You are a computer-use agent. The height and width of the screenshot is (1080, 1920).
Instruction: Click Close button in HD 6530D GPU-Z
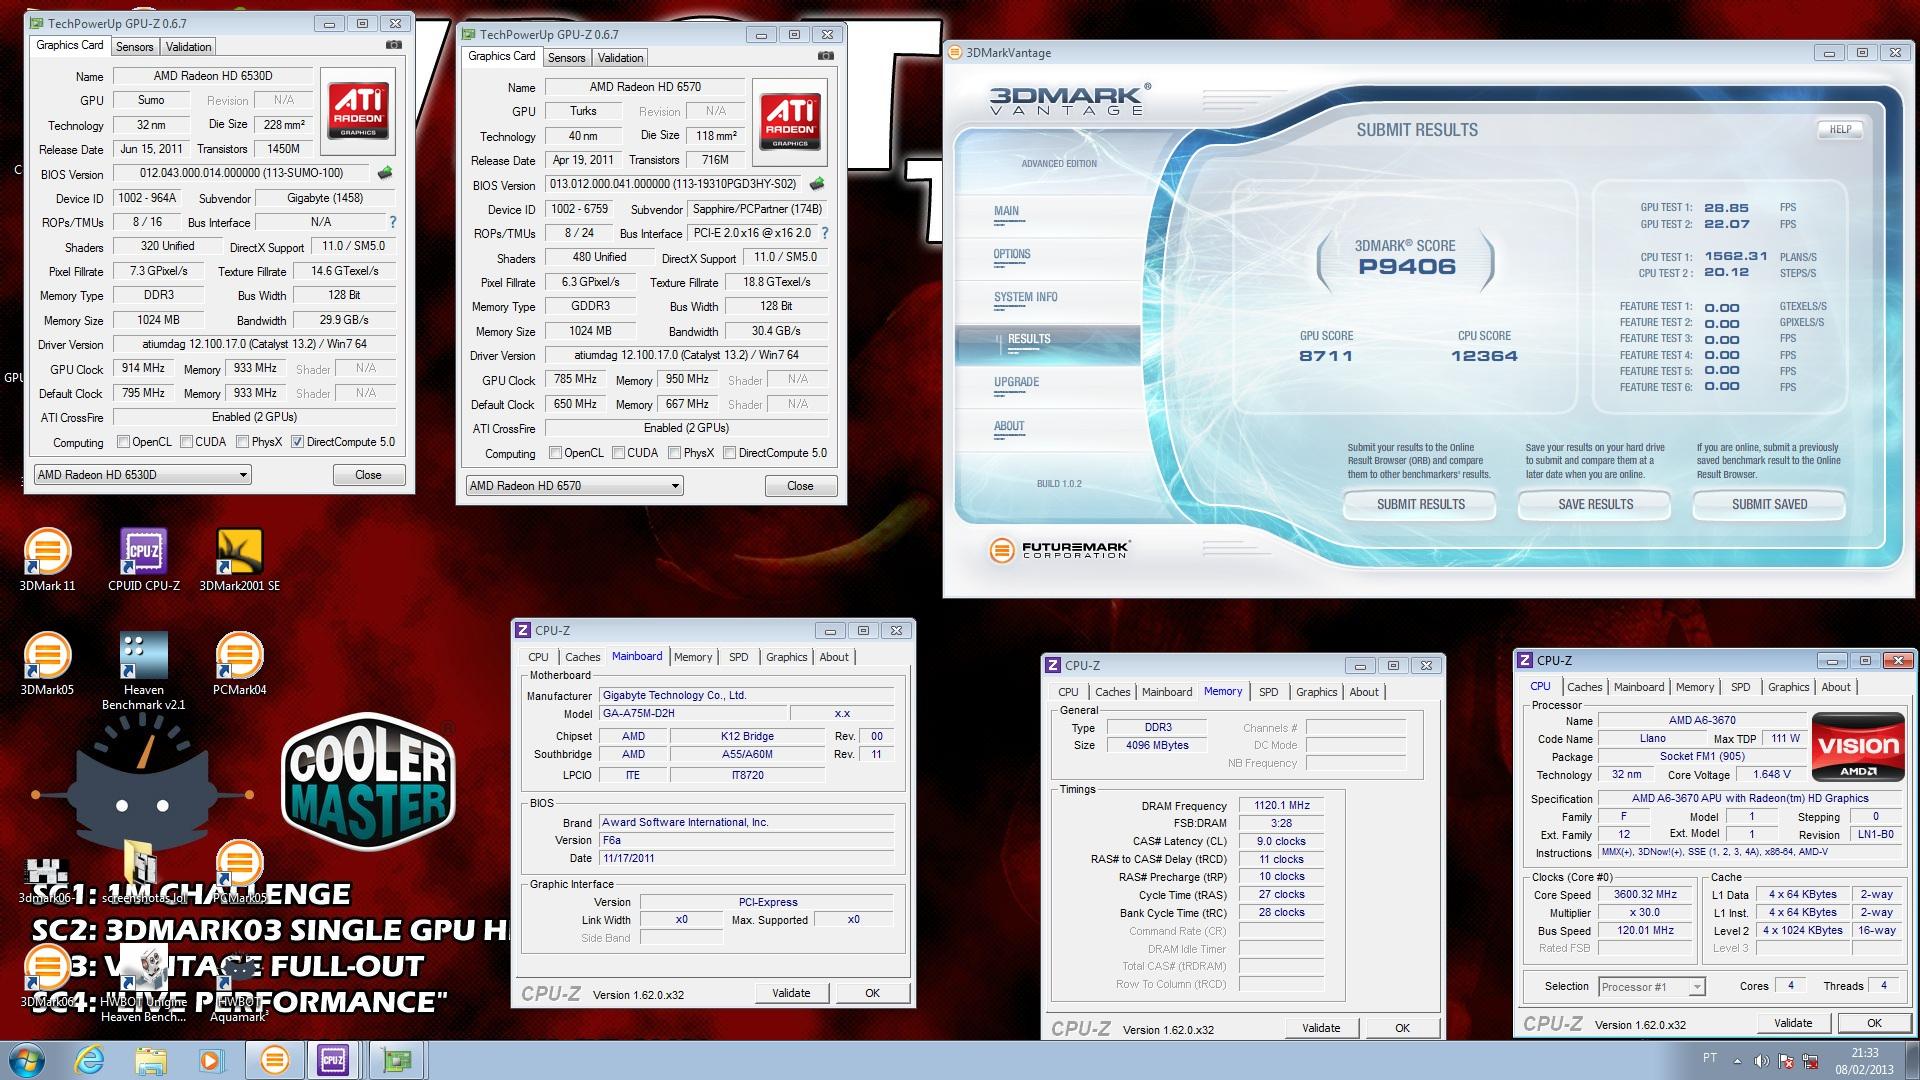tap(368, 475)
